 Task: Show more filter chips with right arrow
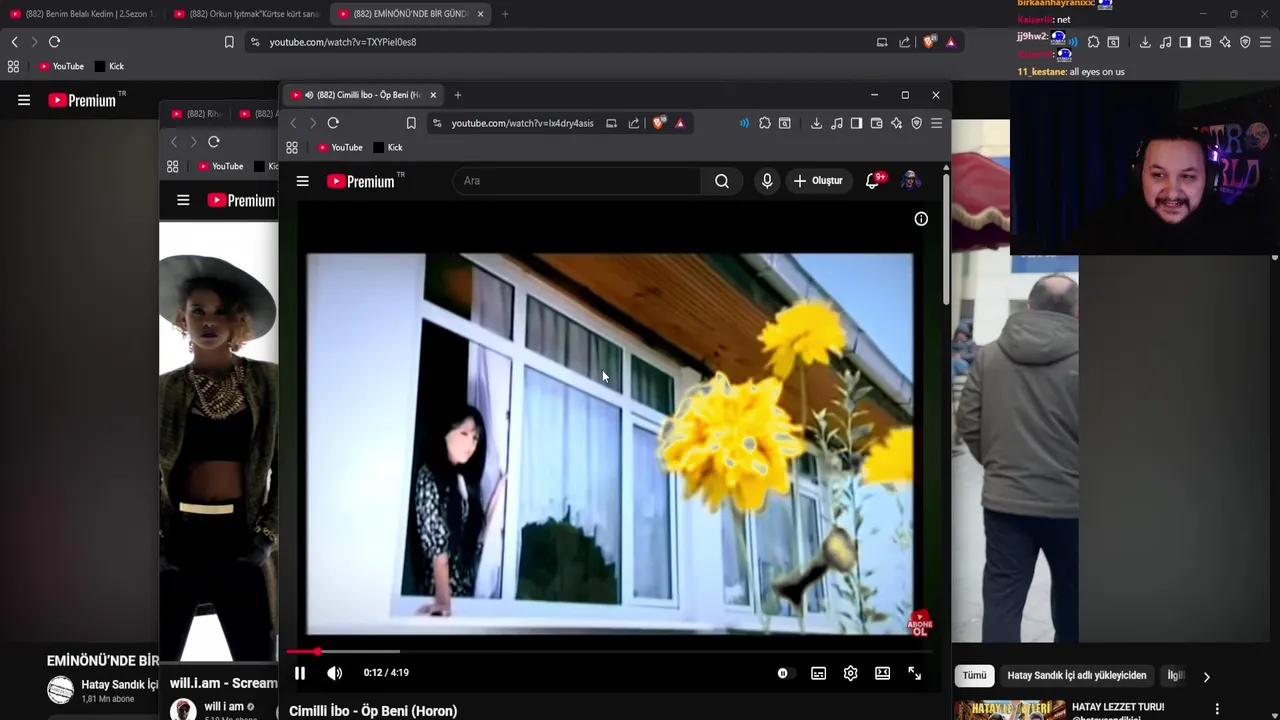1206,677
